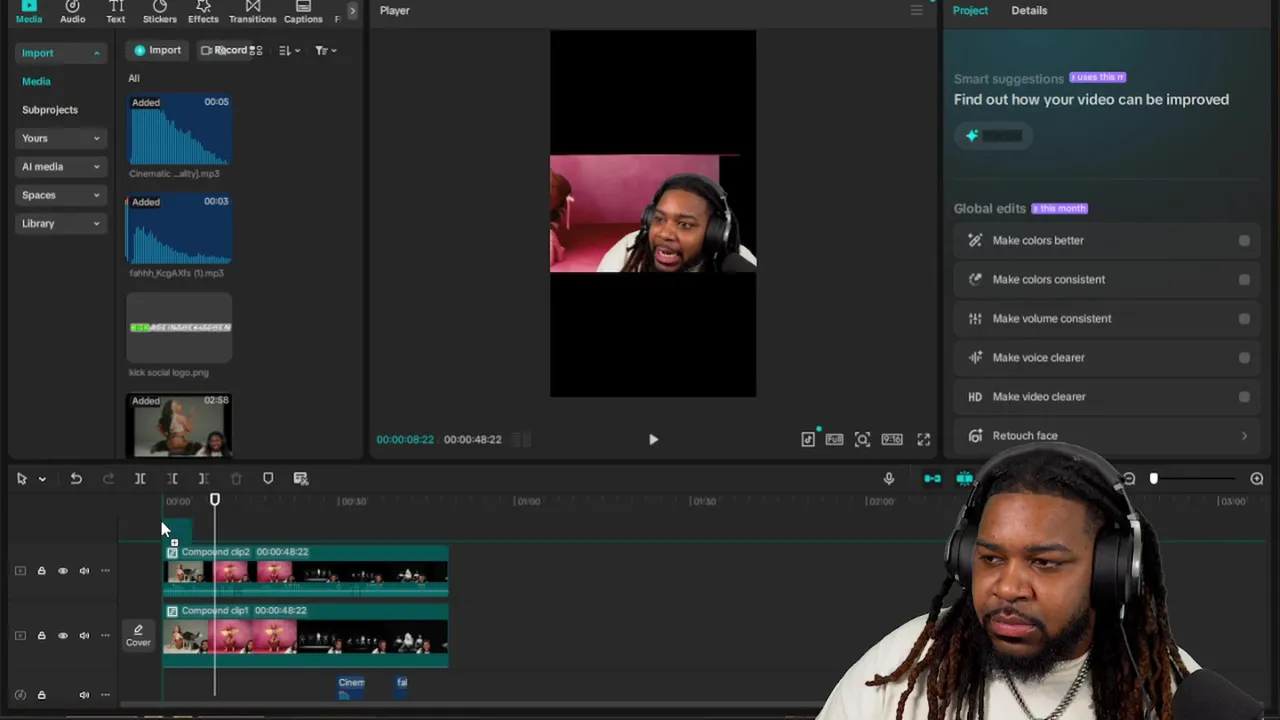Screen dimensions: 1280x720
Task: Enable Make colors consistent checkbox
Action: coord(1244,280)
